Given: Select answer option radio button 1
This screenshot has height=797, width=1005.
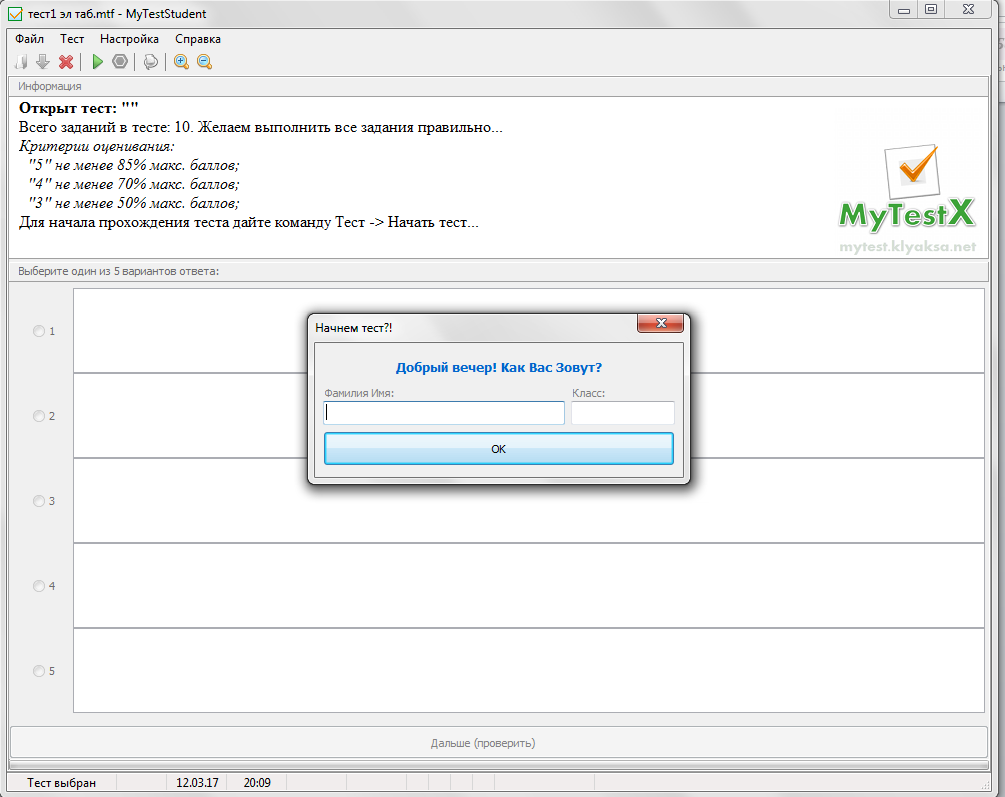Looking at the screenshot, I should click(38, 331).
